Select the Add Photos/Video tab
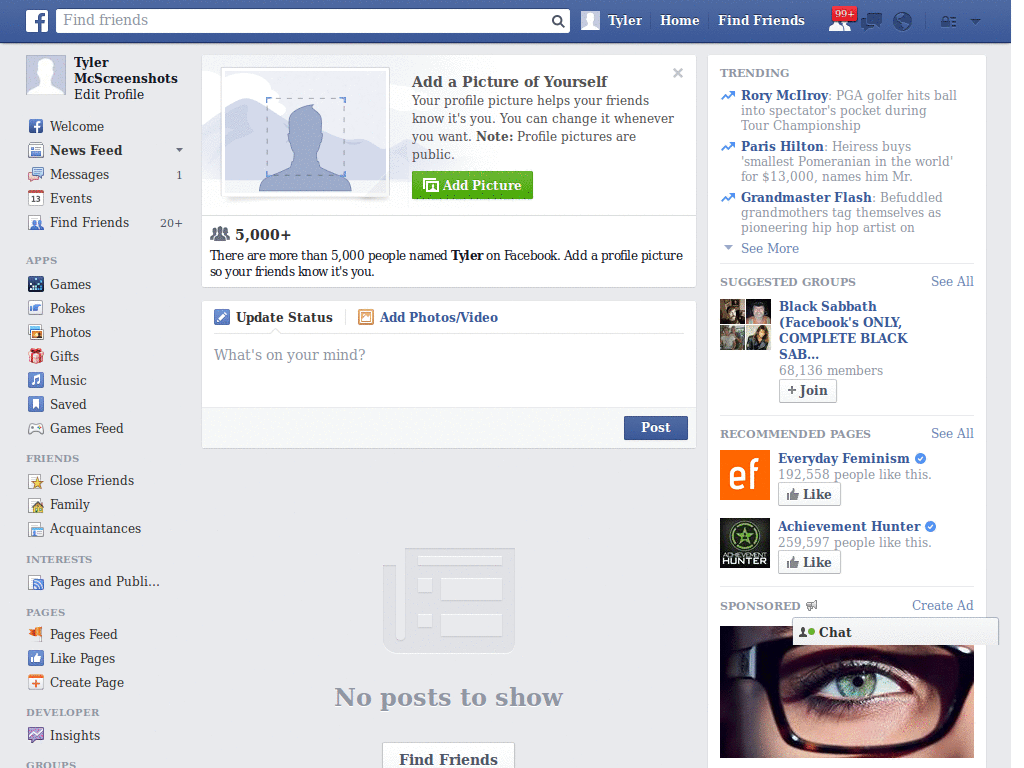The image size is (1024, 768). click(x=428, y=317)
